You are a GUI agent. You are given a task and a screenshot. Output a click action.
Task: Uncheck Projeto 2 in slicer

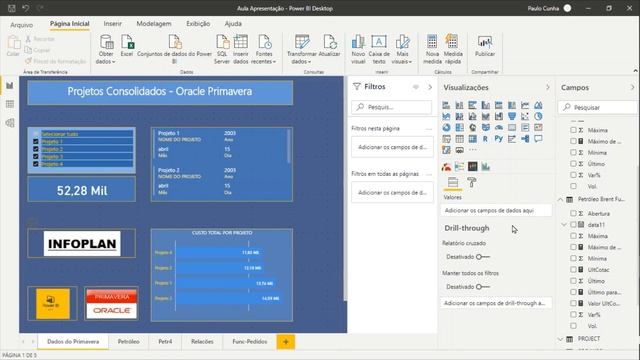[x=36, y=149]
